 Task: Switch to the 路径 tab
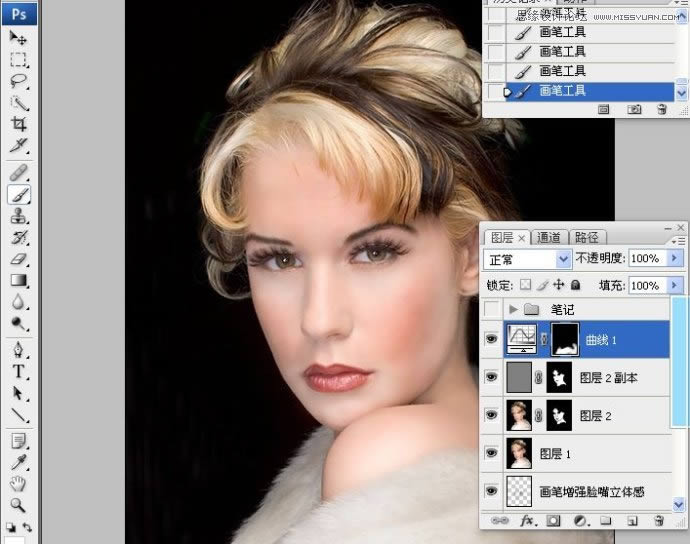[x=587, y=237]
